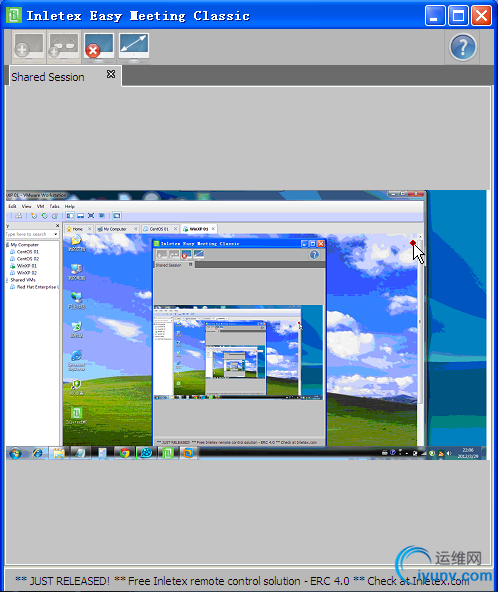Minimize the Inletex Easy Meeting Classic window
The width and height of the screenshot is (498, 592).
[435, 16]
